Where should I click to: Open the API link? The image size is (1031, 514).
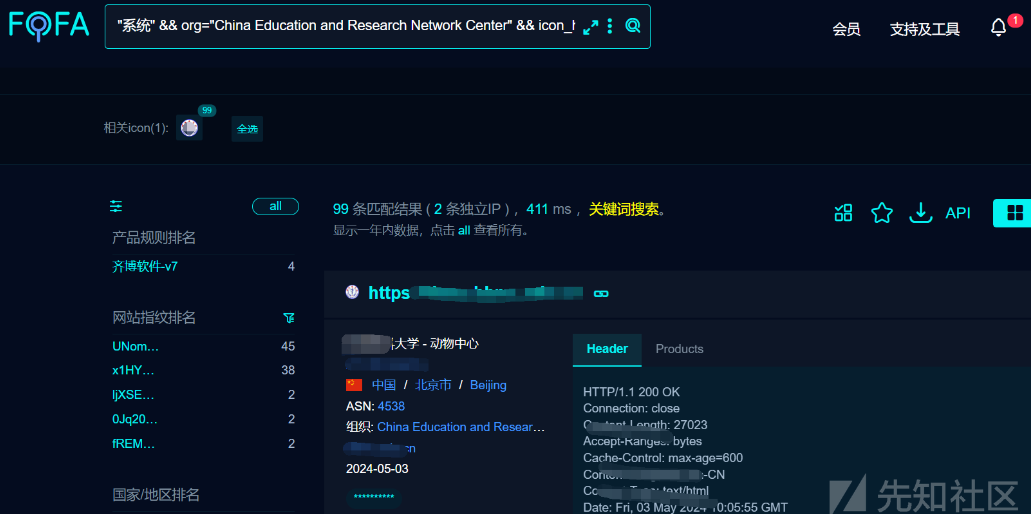(x=958, y=213)
